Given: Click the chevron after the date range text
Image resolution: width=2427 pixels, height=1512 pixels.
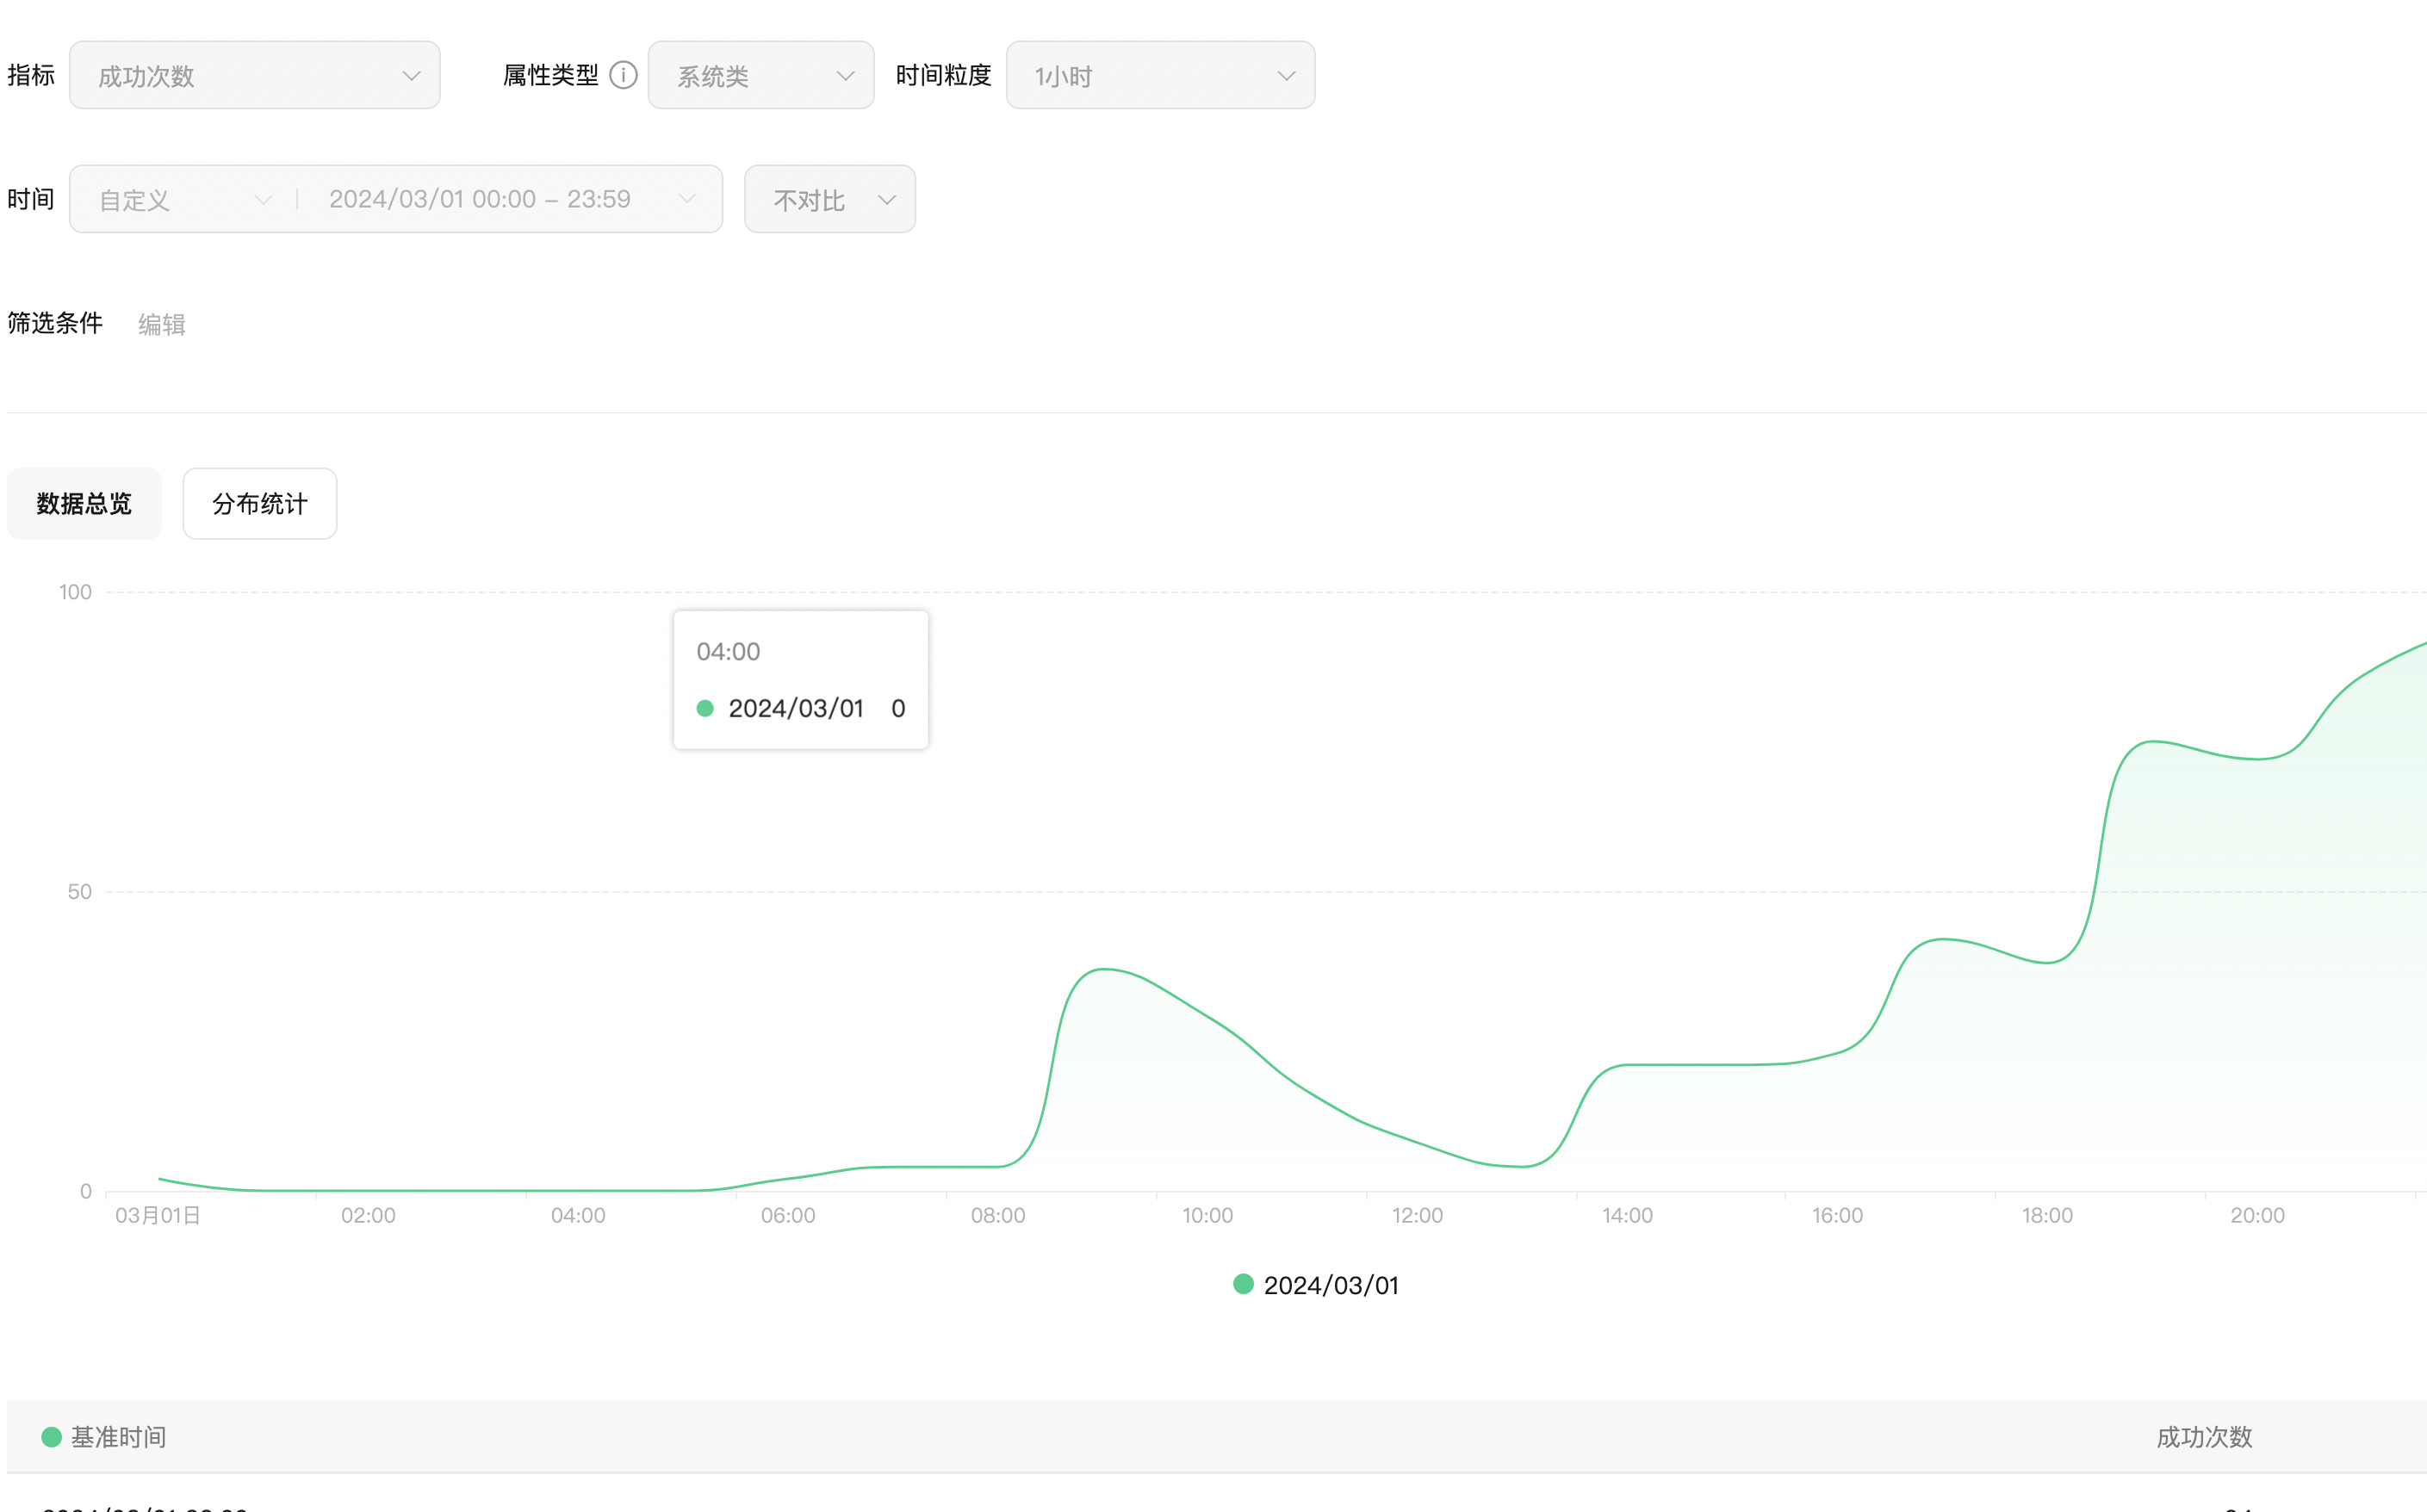Looking at the screenshot, I should pyautogui.click(x=687, y=199).
